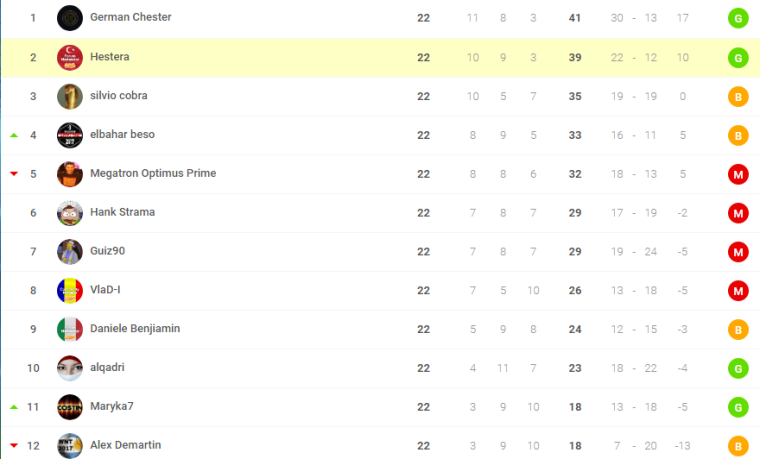The width and height of the screenshot is (760, 459).
Task: Open German Chester's avatar
Action: 70,18
